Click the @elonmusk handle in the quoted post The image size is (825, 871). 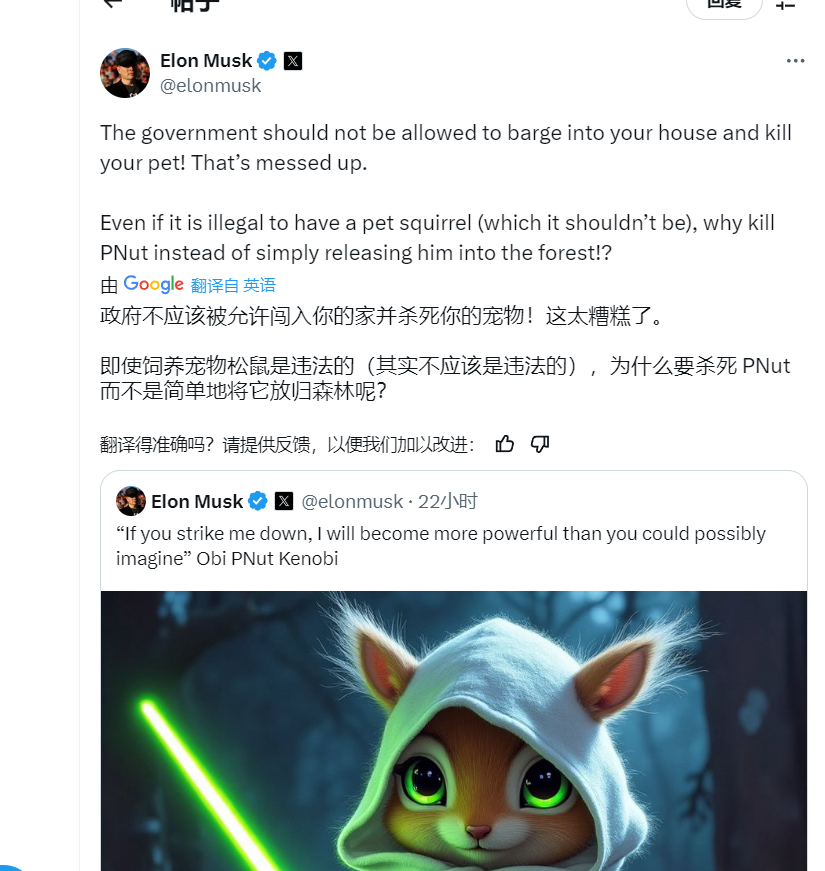point(352,502)
